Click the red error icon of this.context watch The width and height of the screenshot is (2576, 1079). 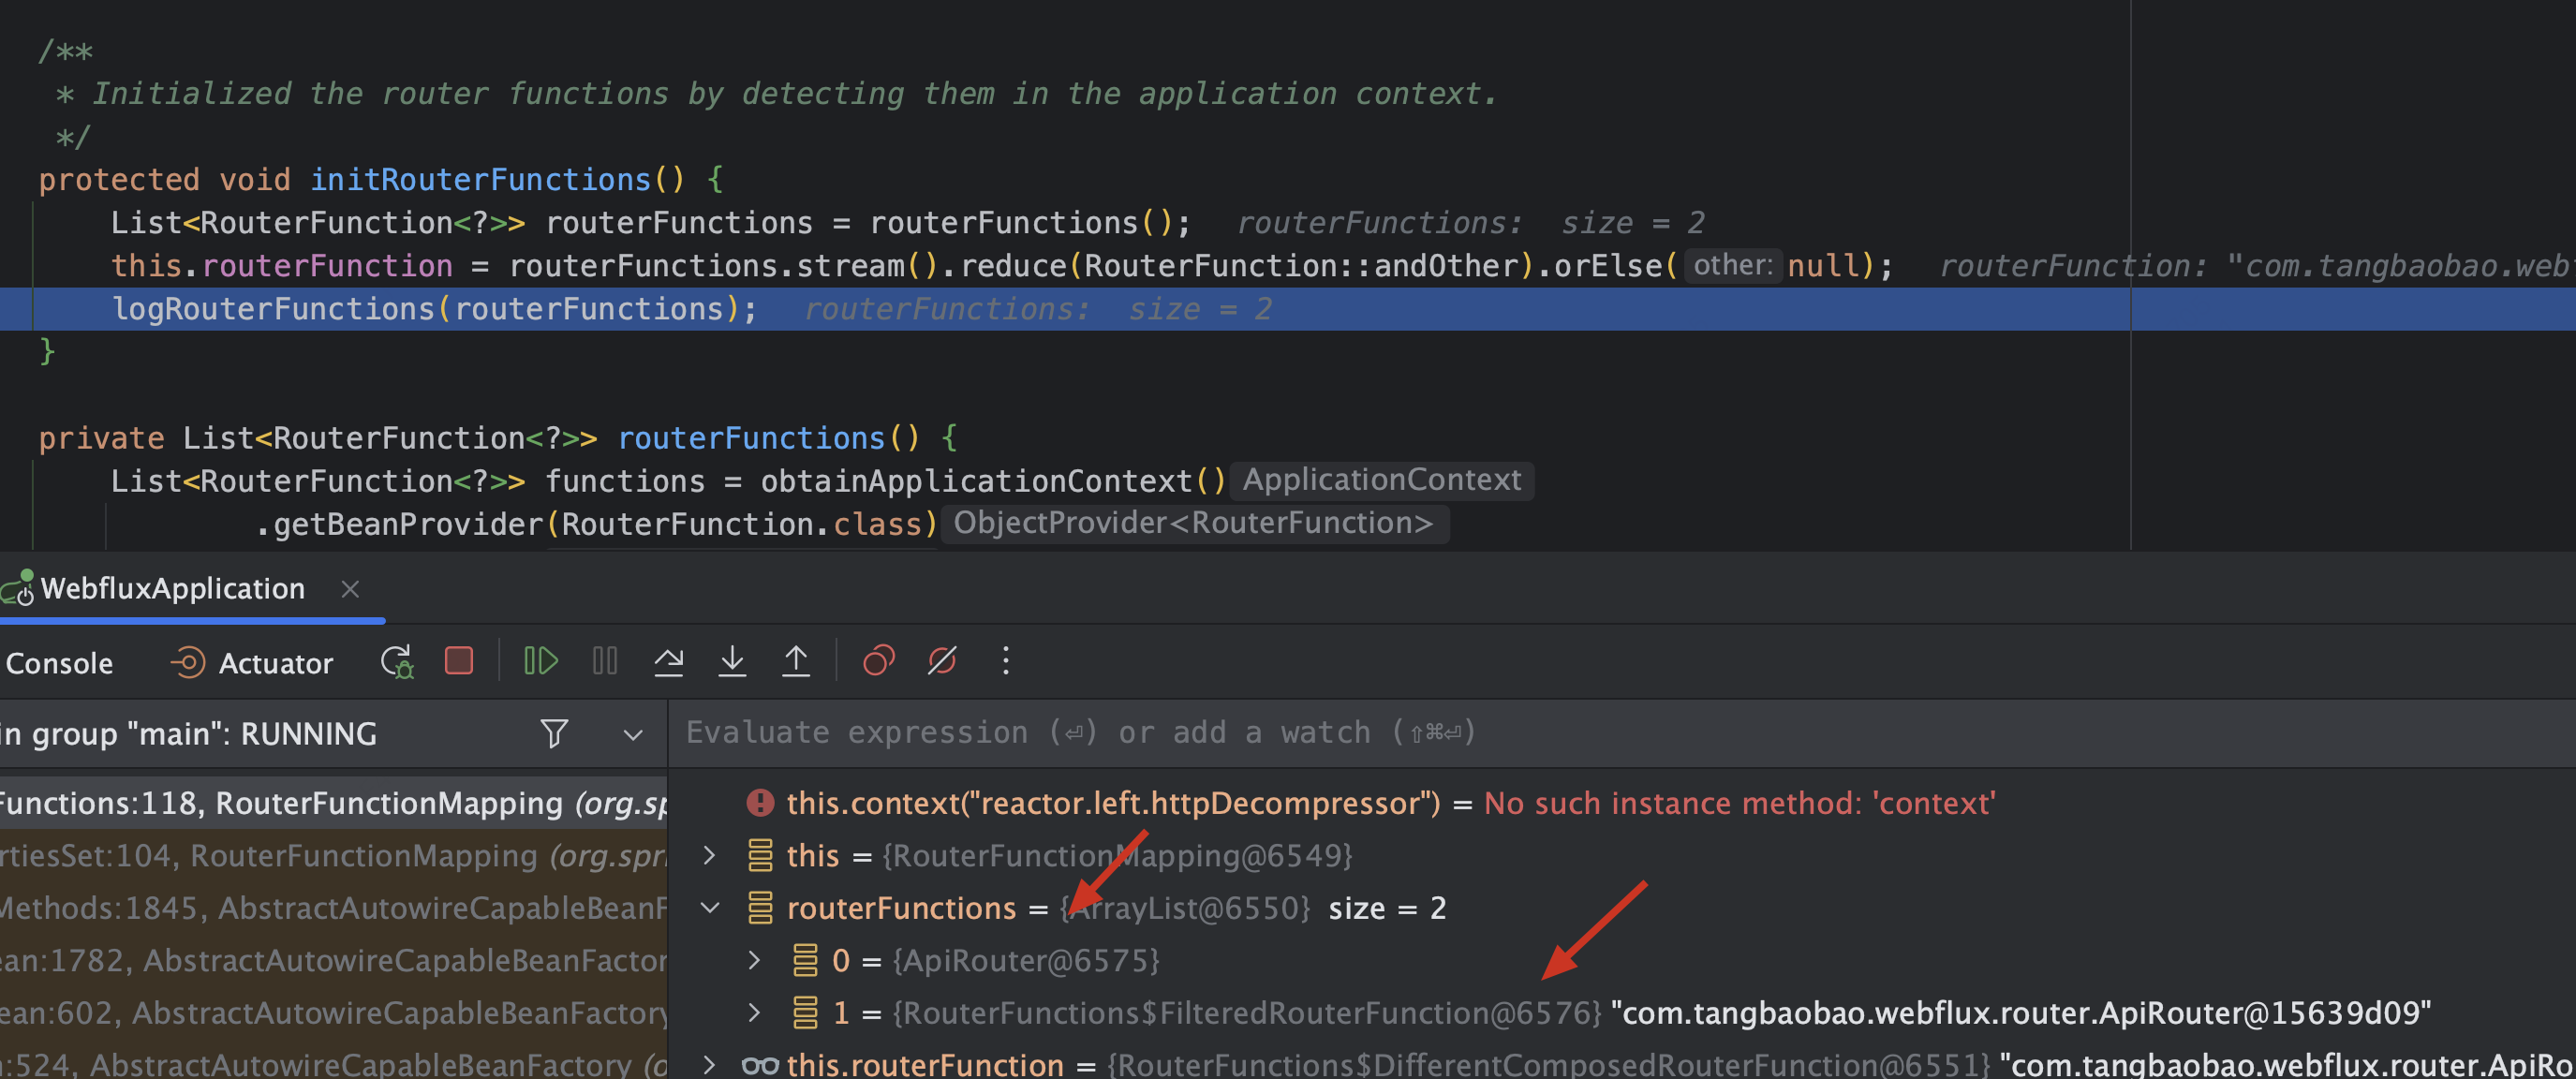coord(760,803)
